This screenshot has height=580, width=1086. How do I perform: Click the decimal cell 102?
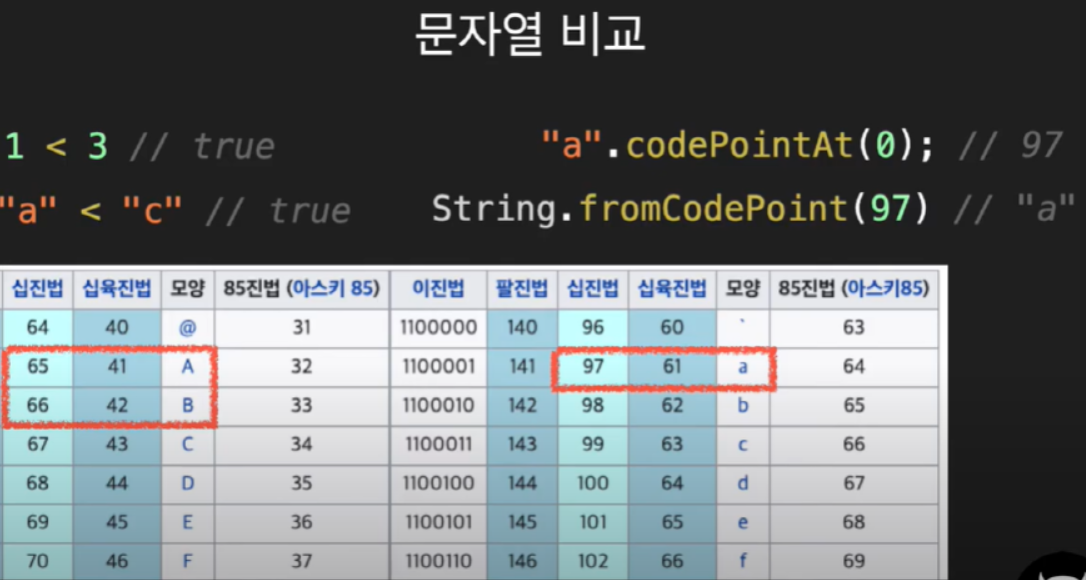point(593,560)
